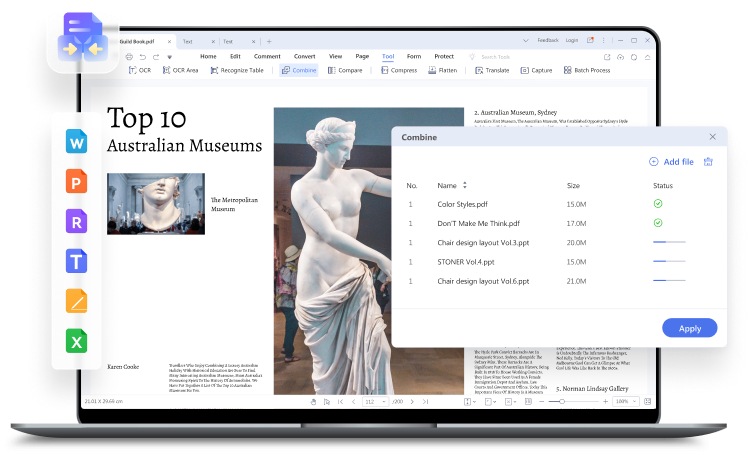Click the Flatten tool
This screenshot has width=752, height=456.
tap(443, 70)
